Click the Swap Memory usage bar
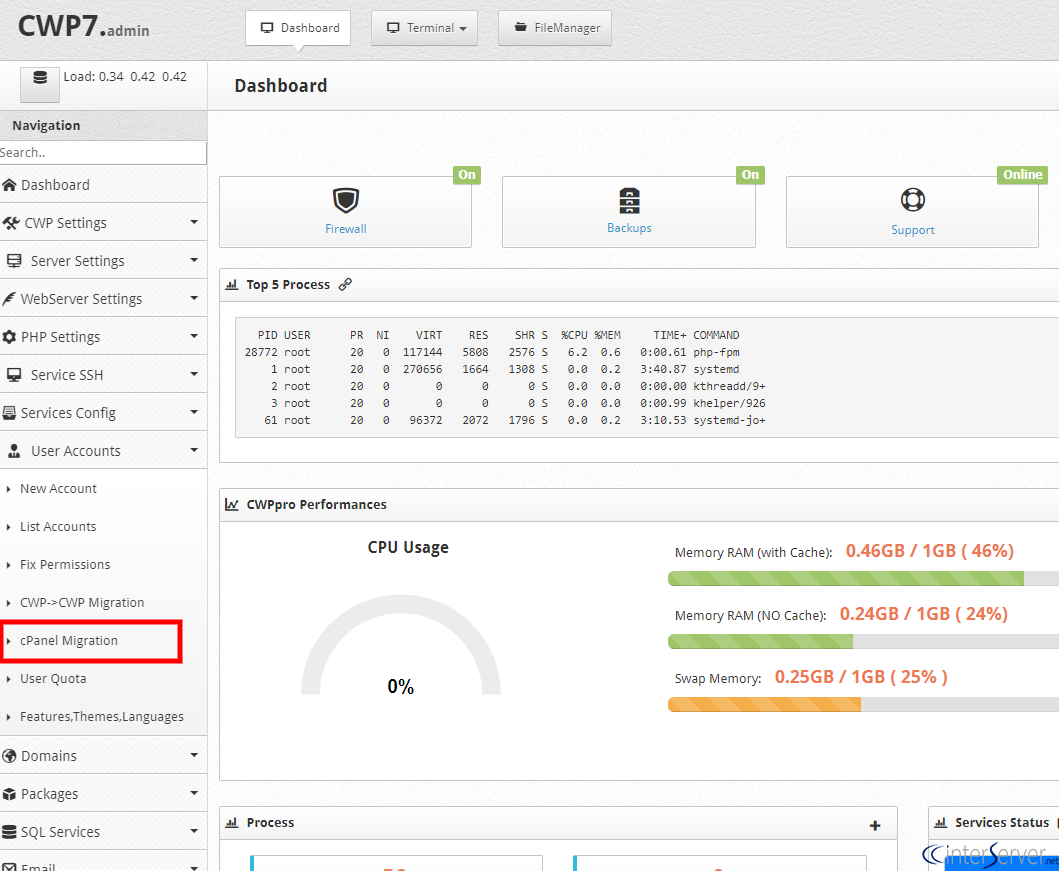Viewport: 1059px width, 871px height. click(x=763, y=704)
